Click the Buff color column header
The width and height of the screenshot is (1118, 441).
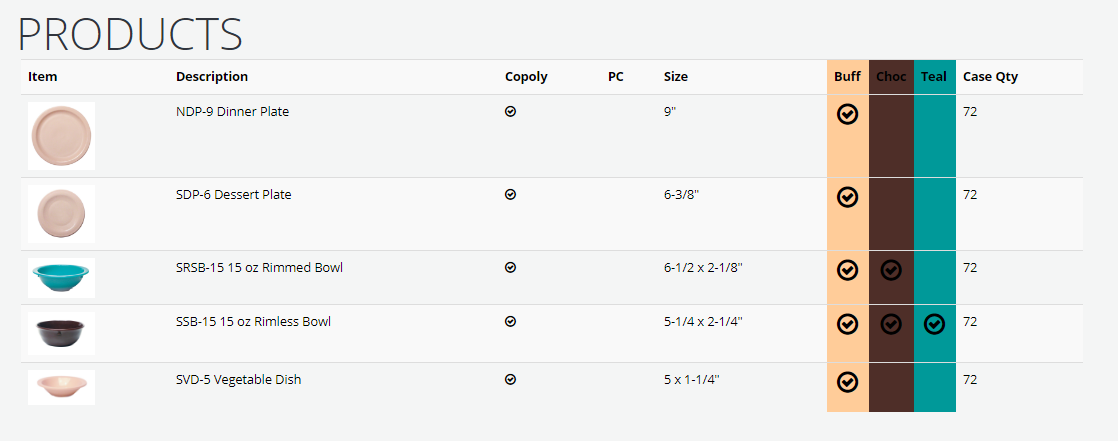click(x=847, y=77)
